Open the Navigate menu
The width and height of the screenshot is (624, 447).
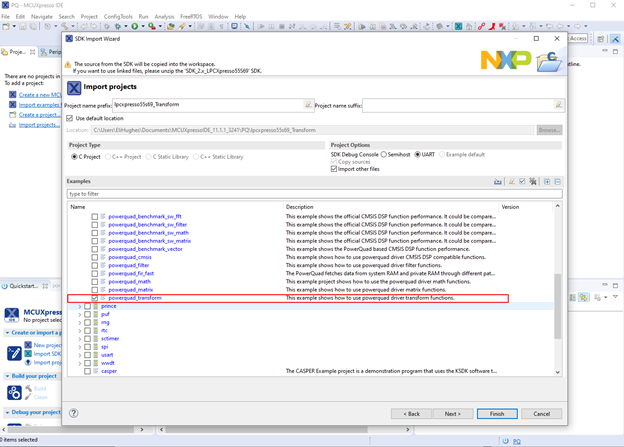pyautogui.click(x=42, y=17)
